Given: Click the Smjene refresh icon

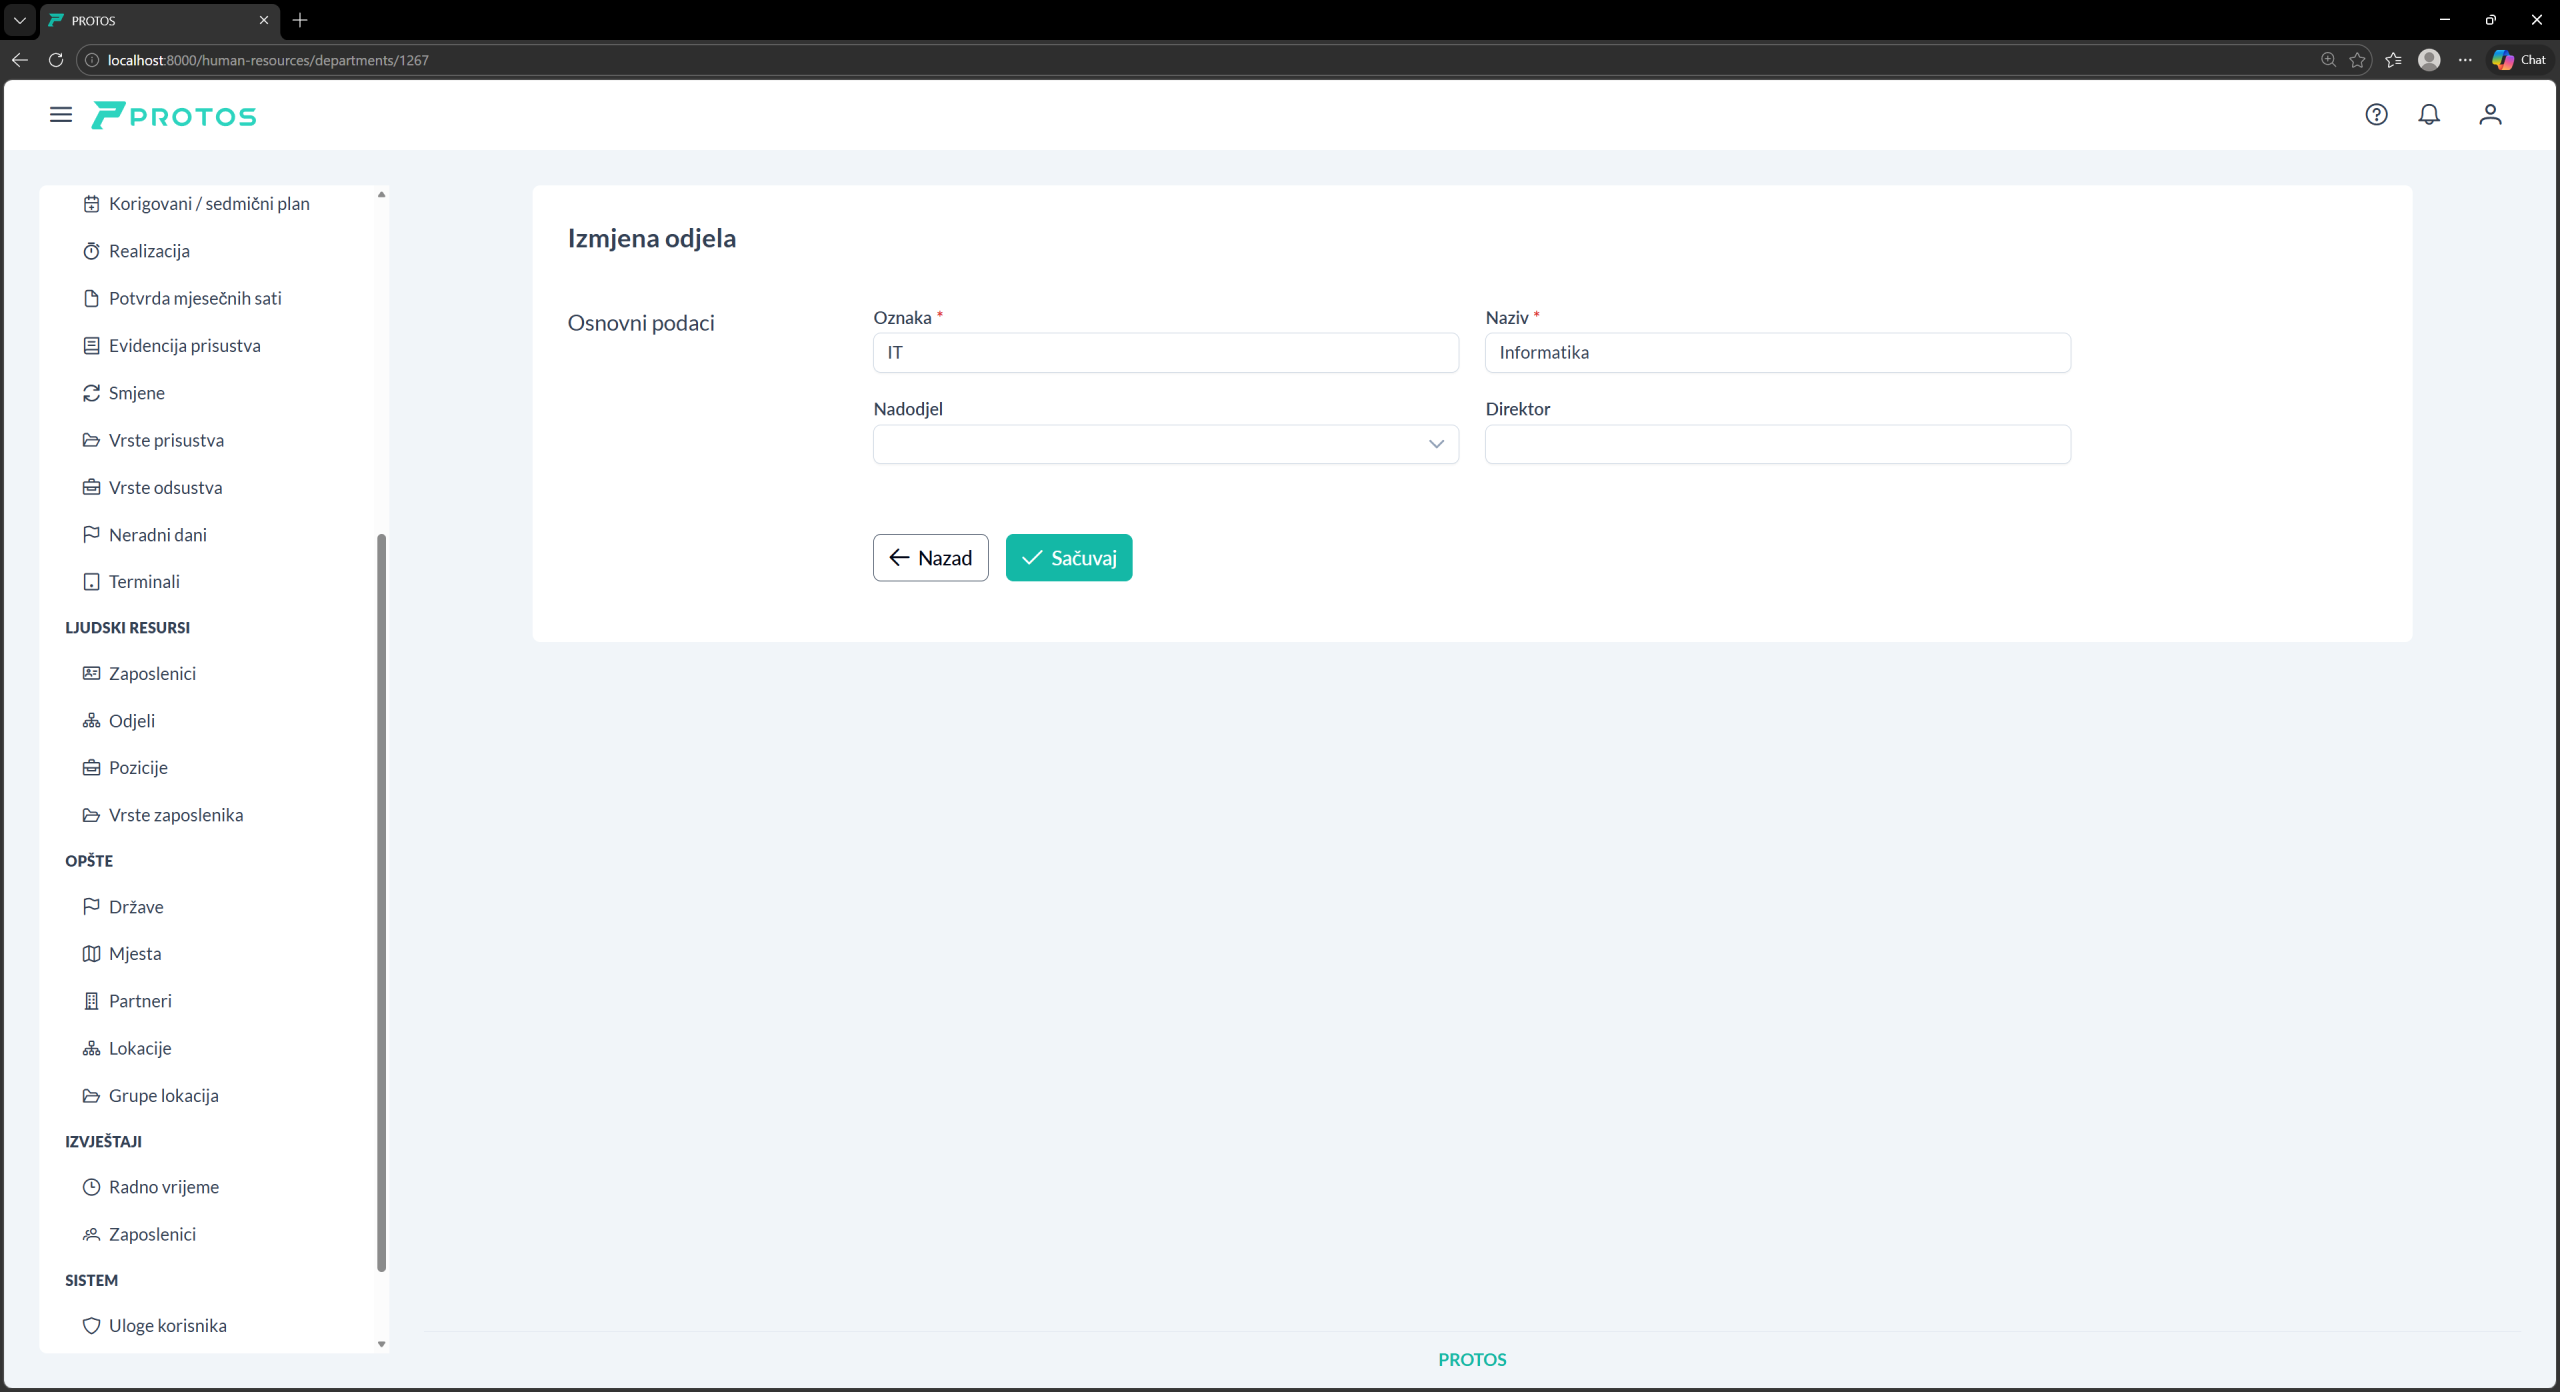Looking at the screenshot, I should point(91,393).
